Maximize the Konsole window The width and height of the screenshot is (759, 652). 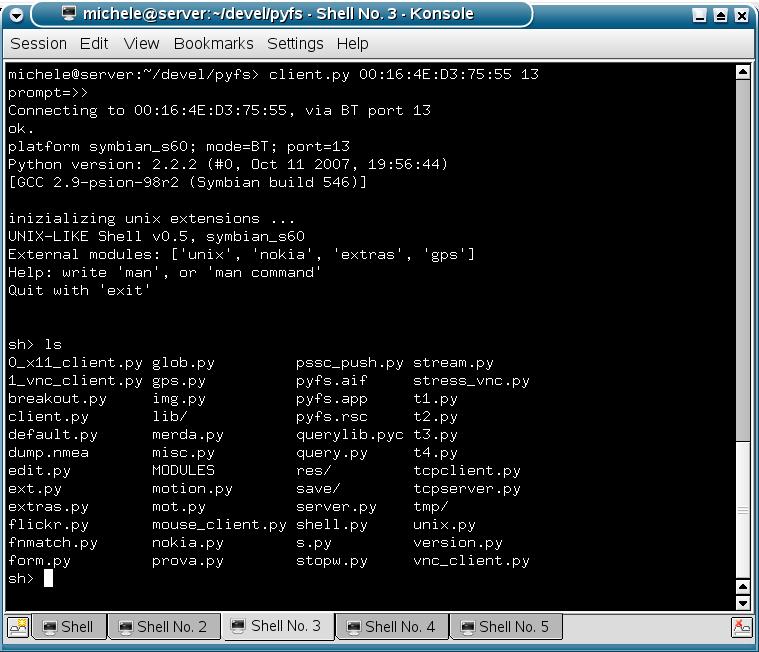(720, 15)
